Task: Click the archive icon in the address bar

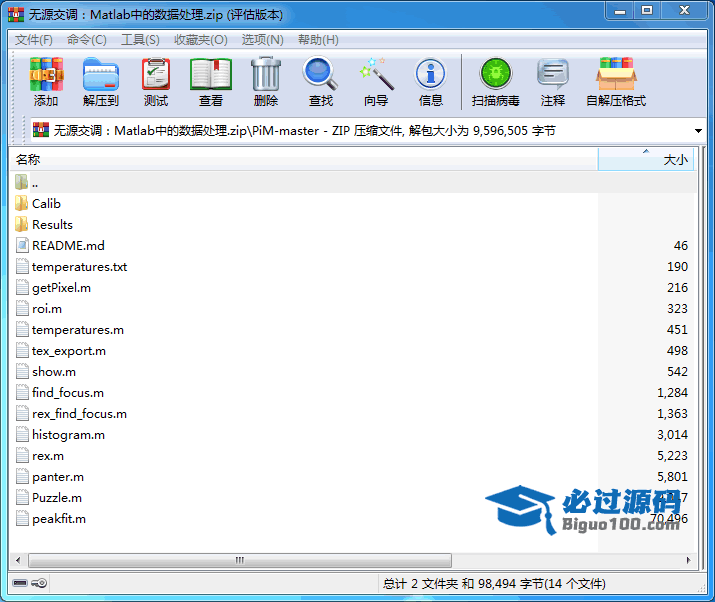Action: coord(41,130)
